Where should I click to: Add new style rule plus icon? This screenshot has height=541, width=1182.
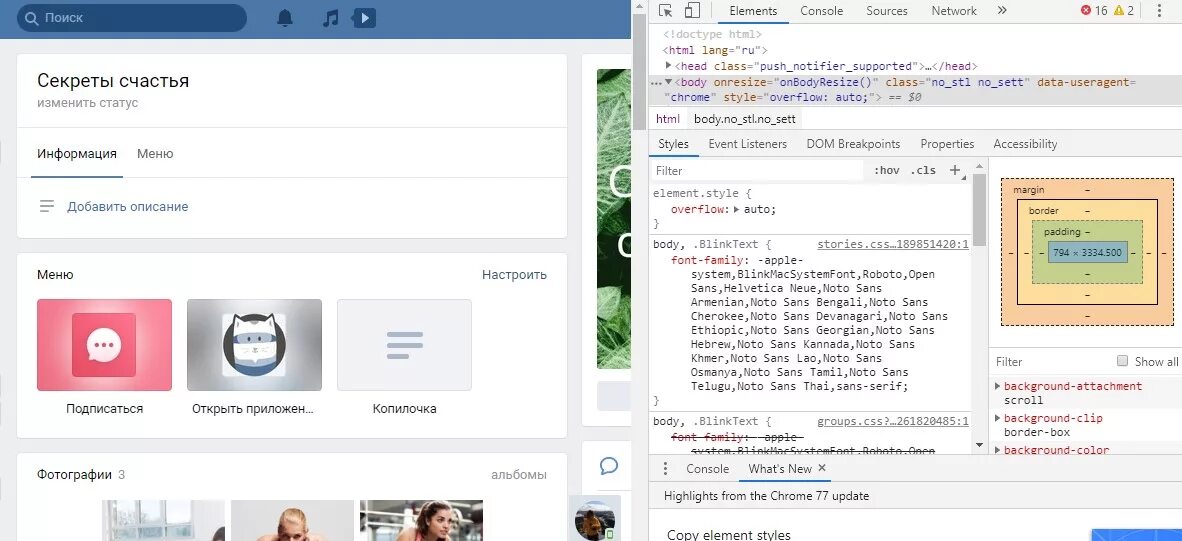(955, 170)
